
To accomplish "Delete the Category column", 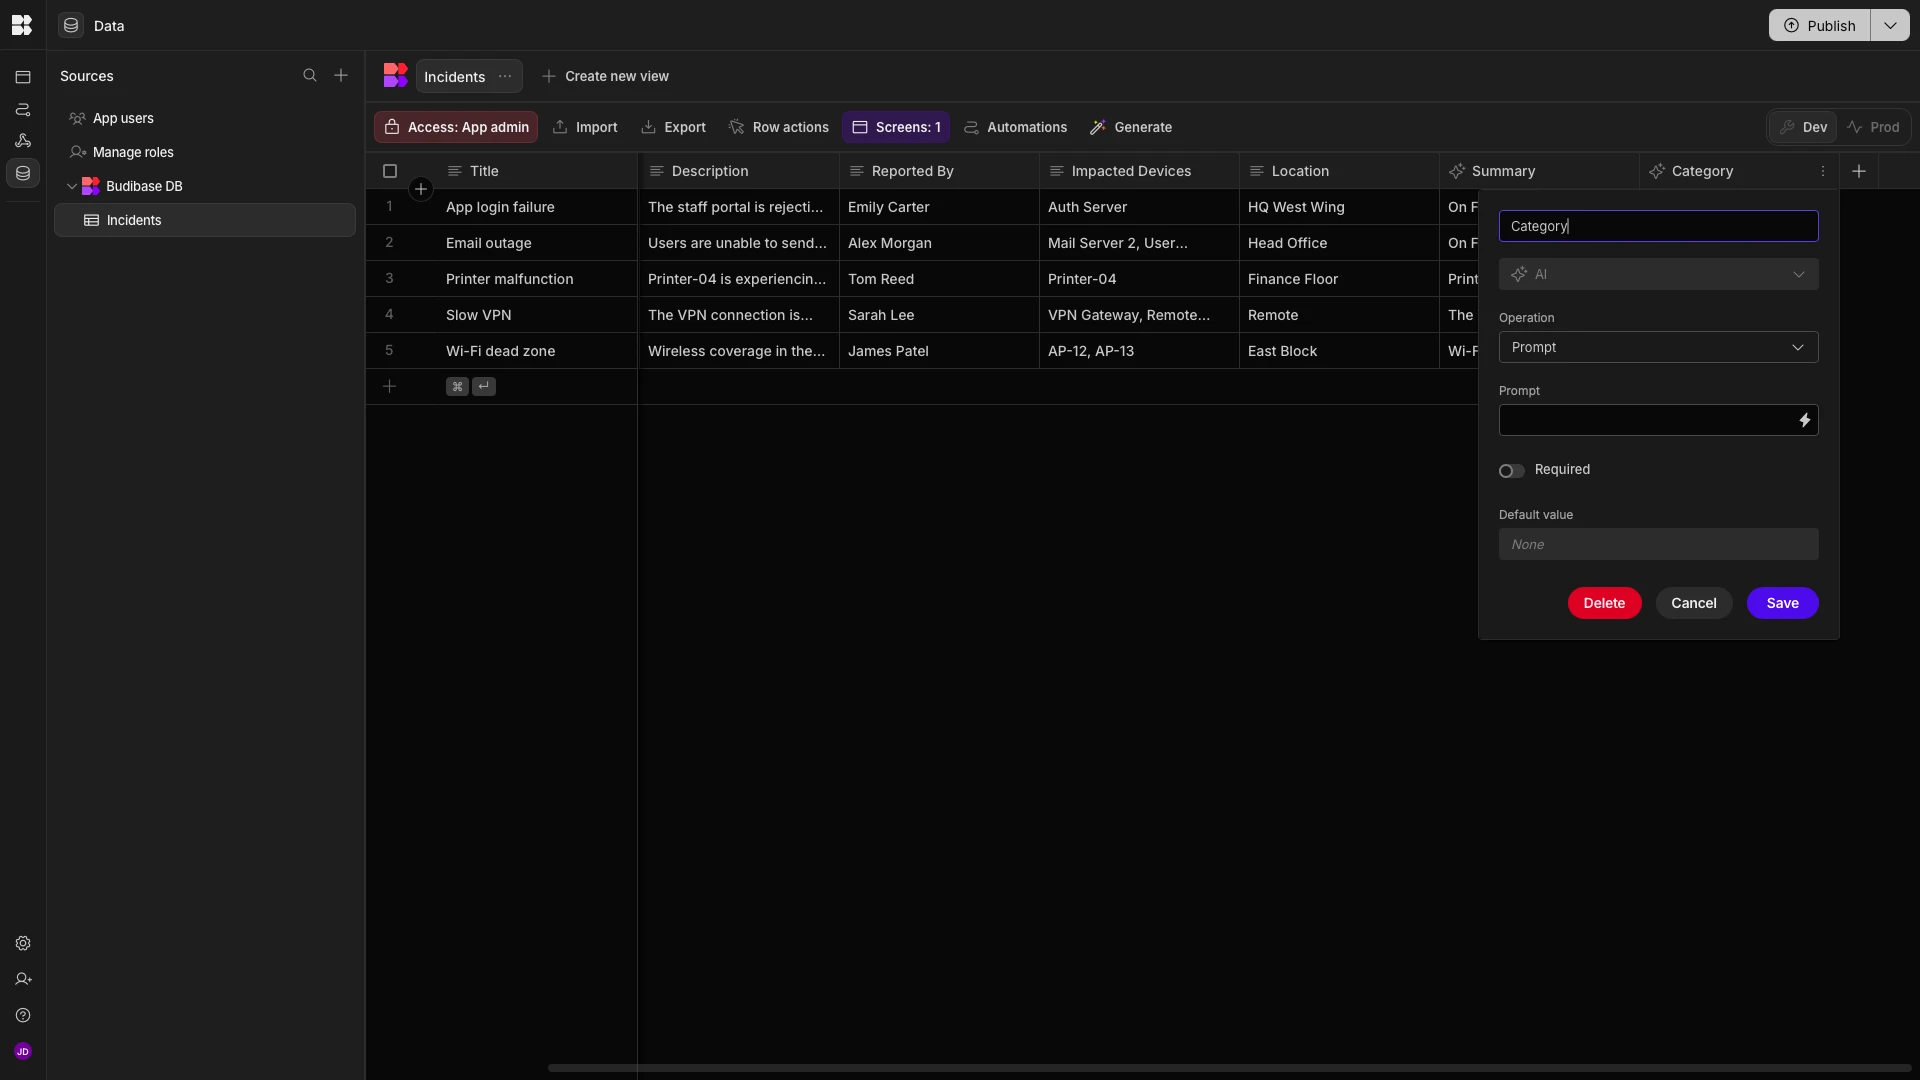I will [x=1604, y=603].
